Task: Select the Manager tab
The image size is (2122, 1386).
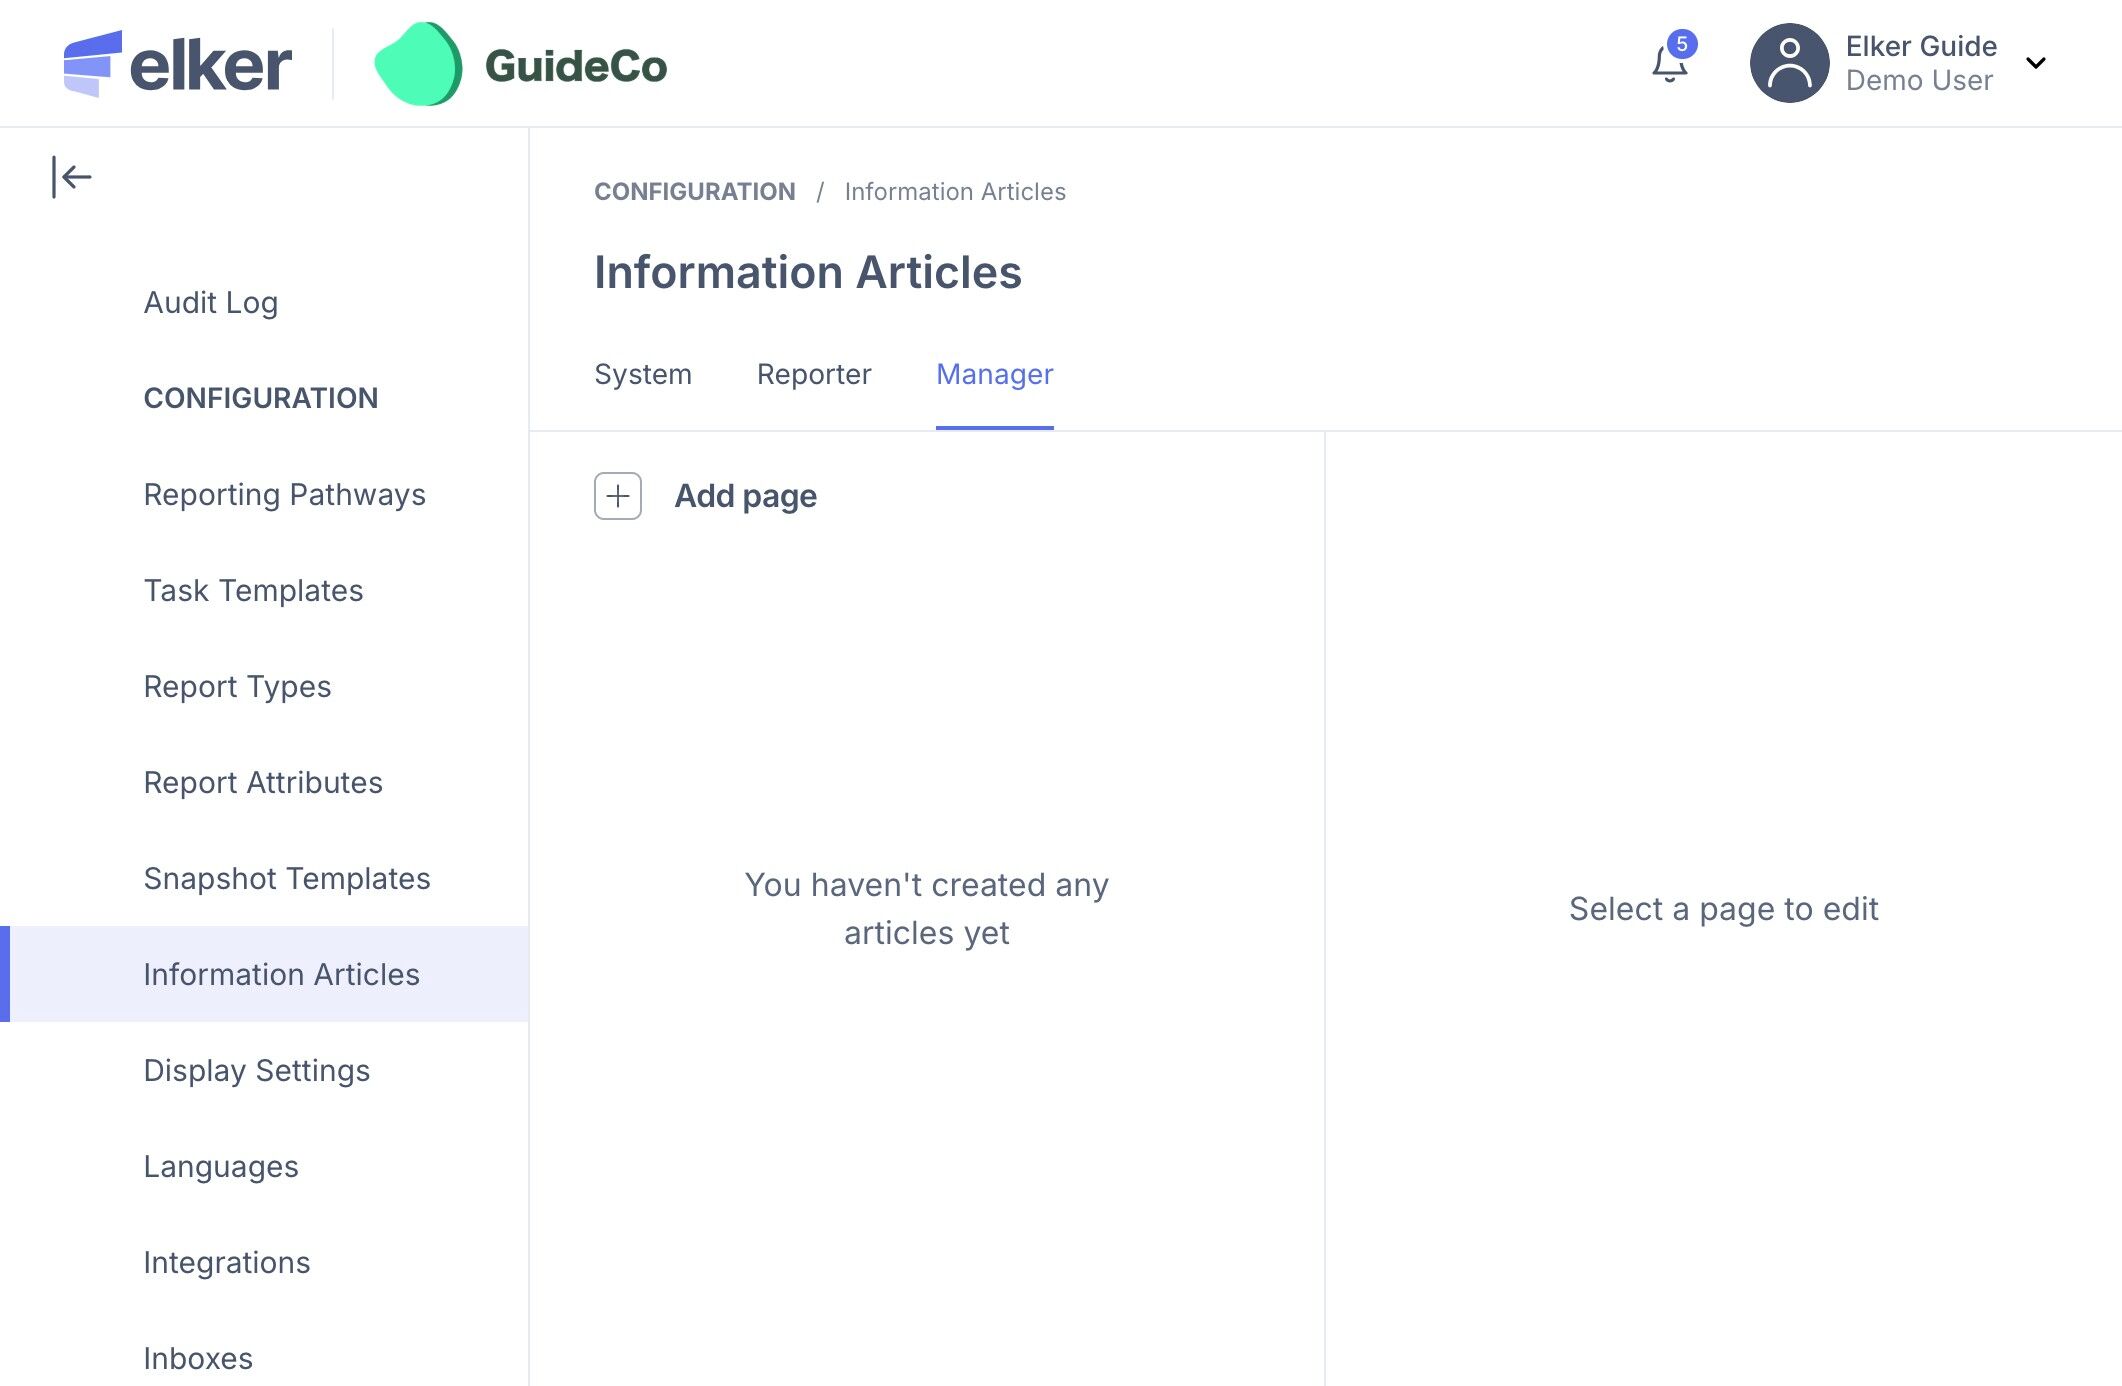Action: pos(994,374)
